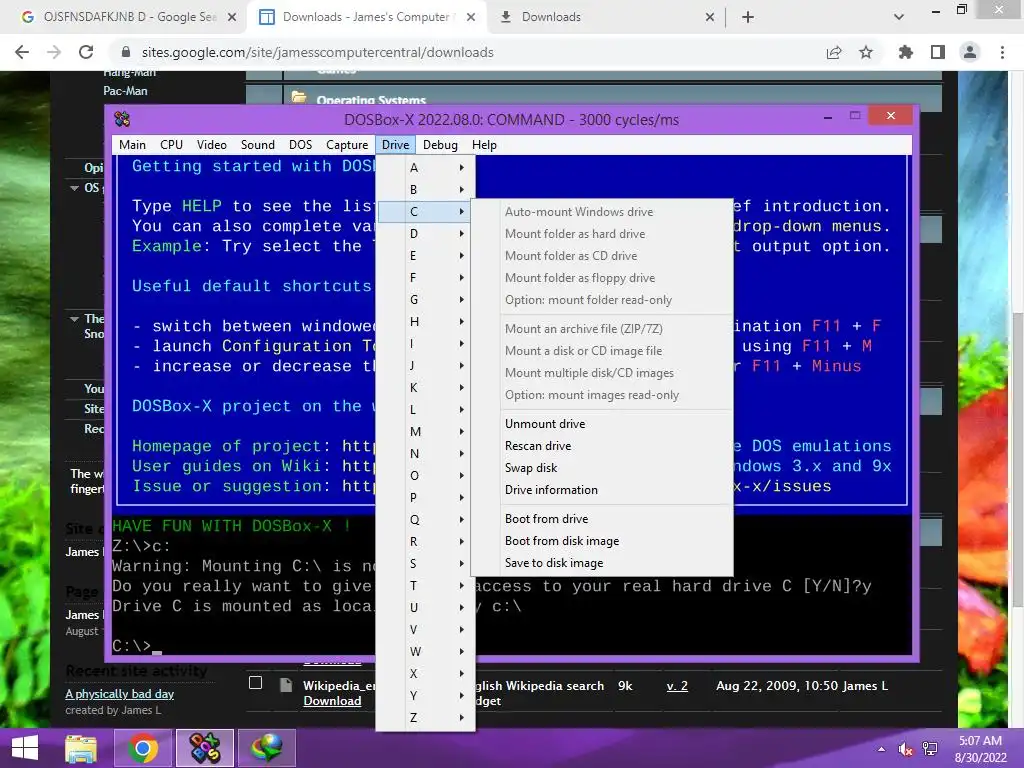Viewport: 1024px width, 768px height.
Task: Click the taskbar clock and date
Action: 980,749
